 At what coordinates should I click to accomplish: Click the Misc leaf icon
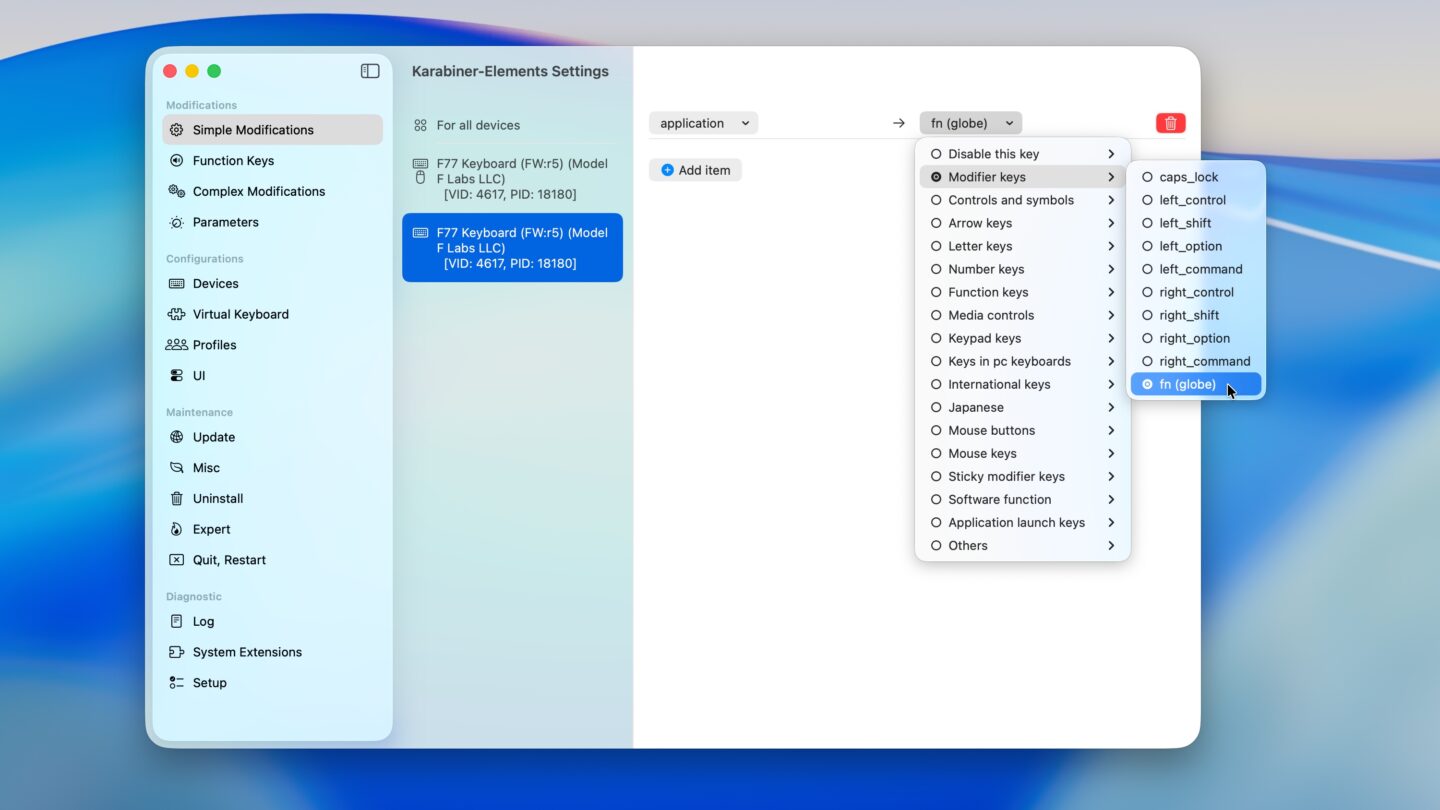[x=177, y=468]
